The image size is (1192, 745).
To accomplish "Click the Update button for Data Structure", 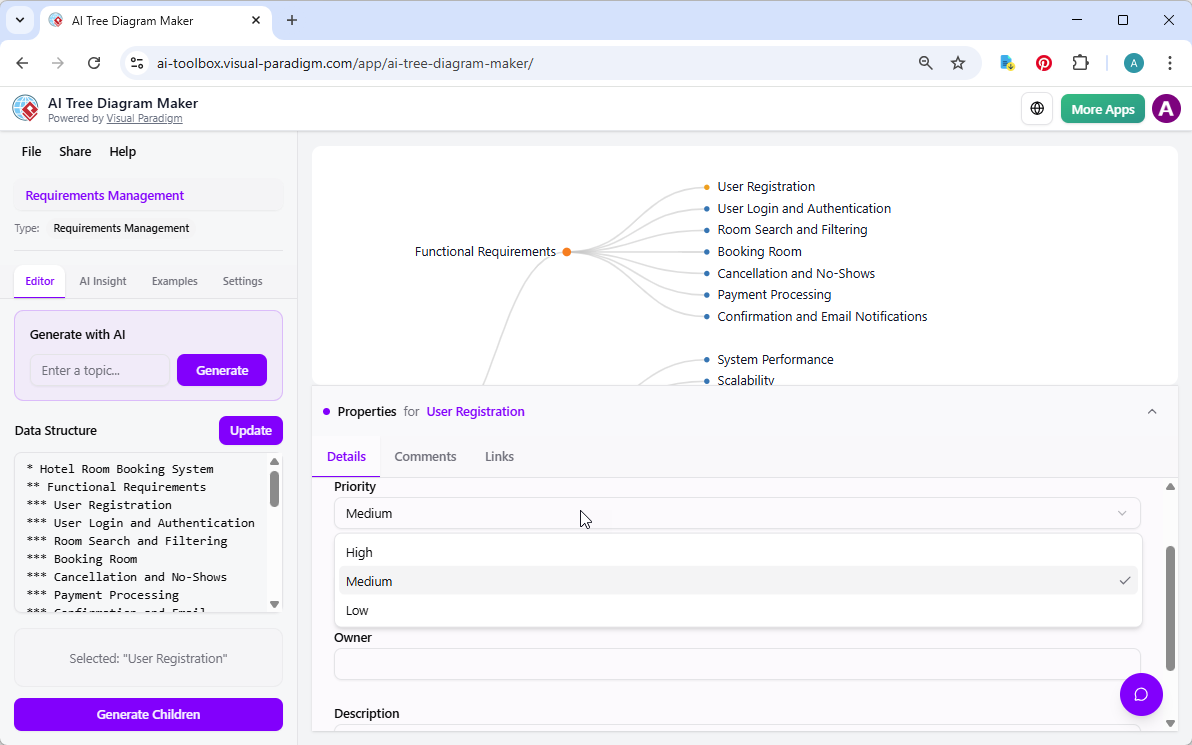I will [x=250, y=430].
